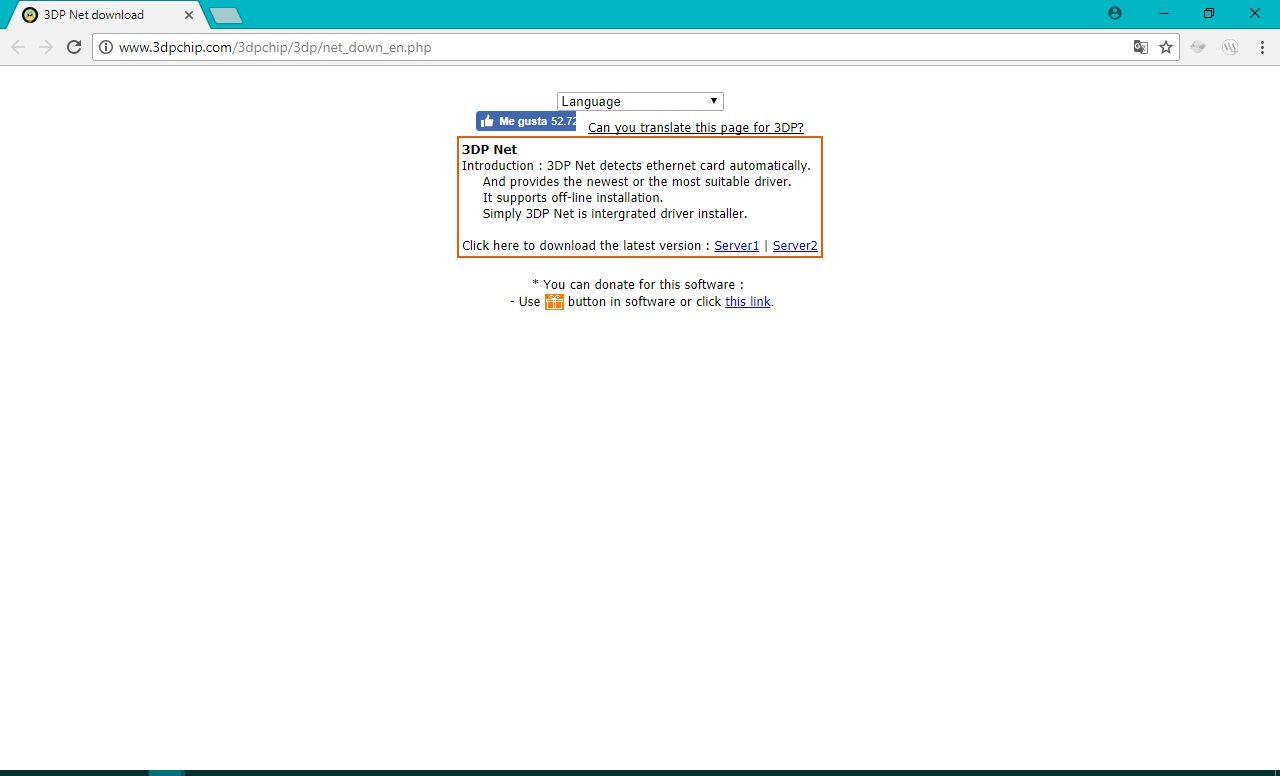This screenshot has width=1280, height=776.
Task: Close the 3DP Net download tab
Action: [189, 15]
